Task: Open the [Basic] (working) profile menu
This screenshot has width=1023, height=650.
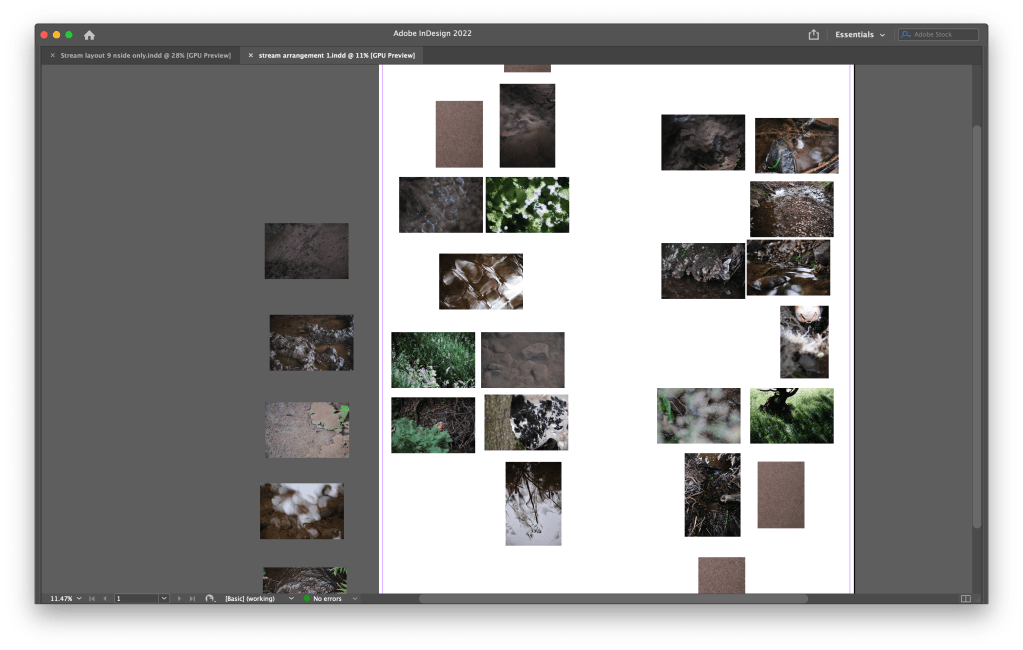Action: [291, 599]
